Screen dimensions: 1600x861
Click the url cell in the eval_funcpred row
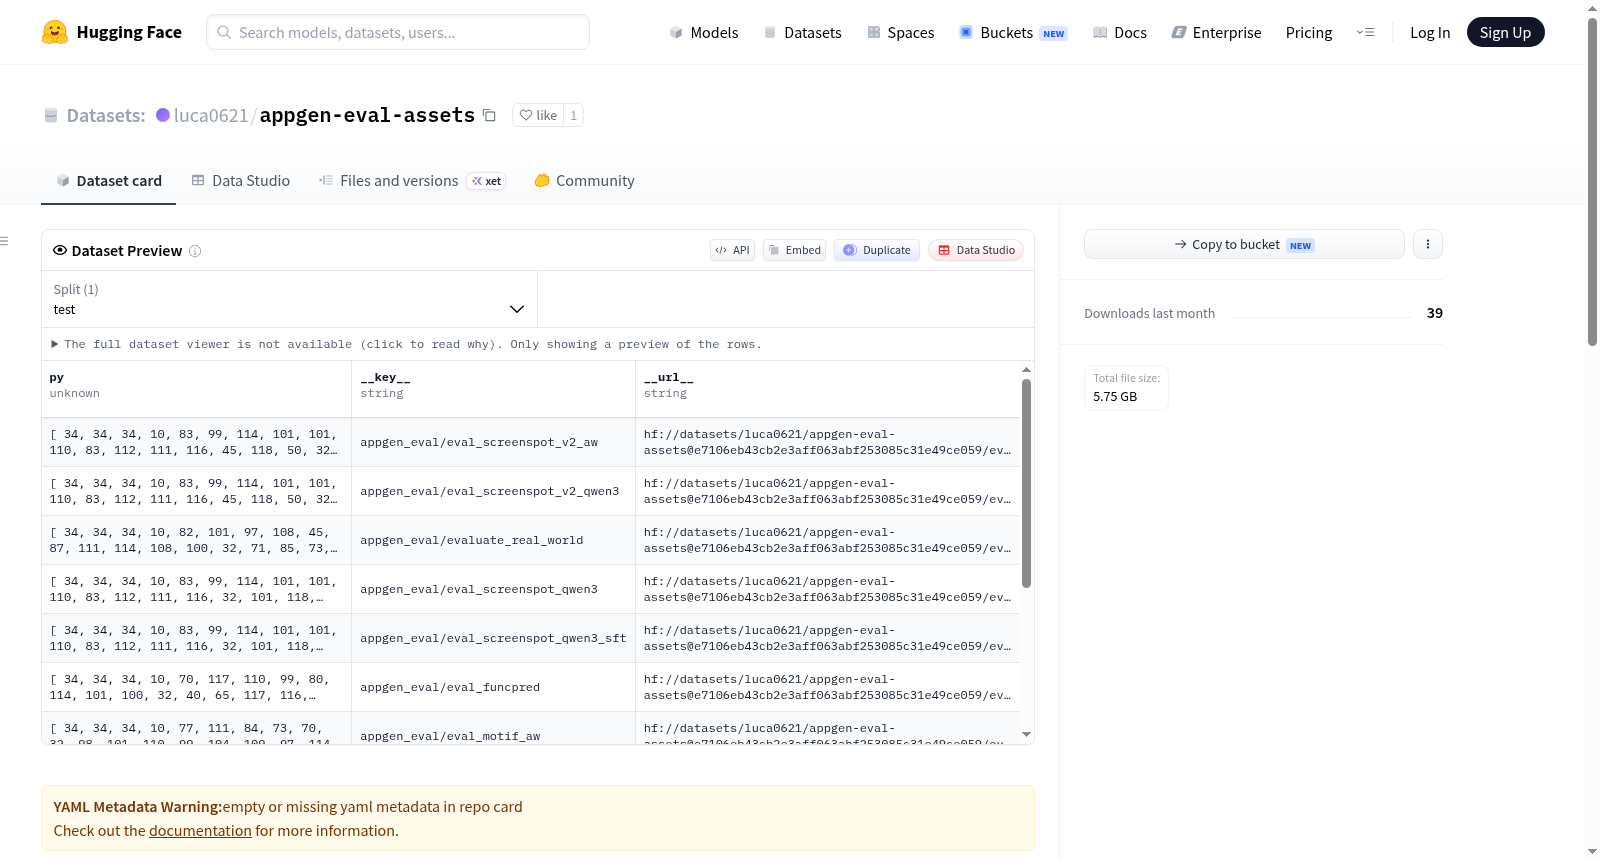827,687
